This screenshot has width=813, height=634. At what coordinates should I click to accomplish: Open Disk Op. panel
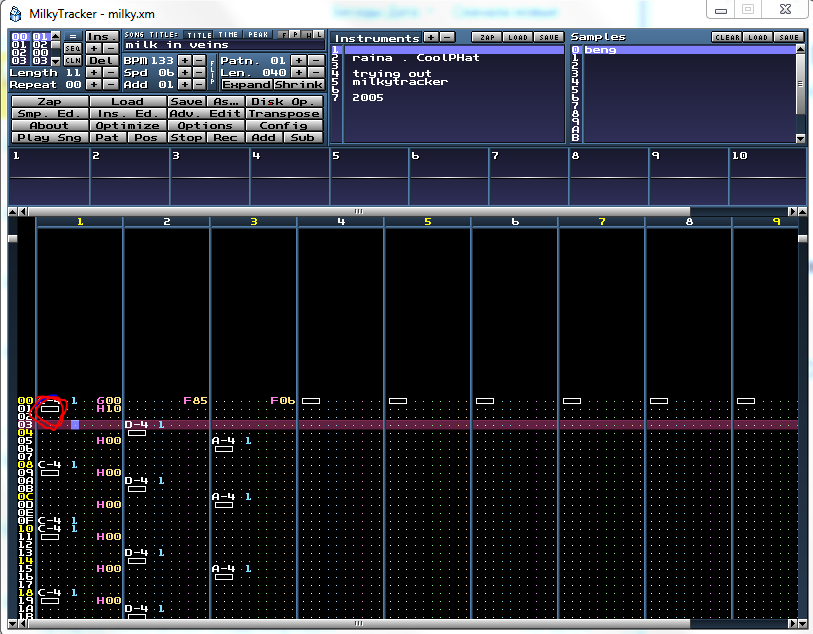point(284,102)
